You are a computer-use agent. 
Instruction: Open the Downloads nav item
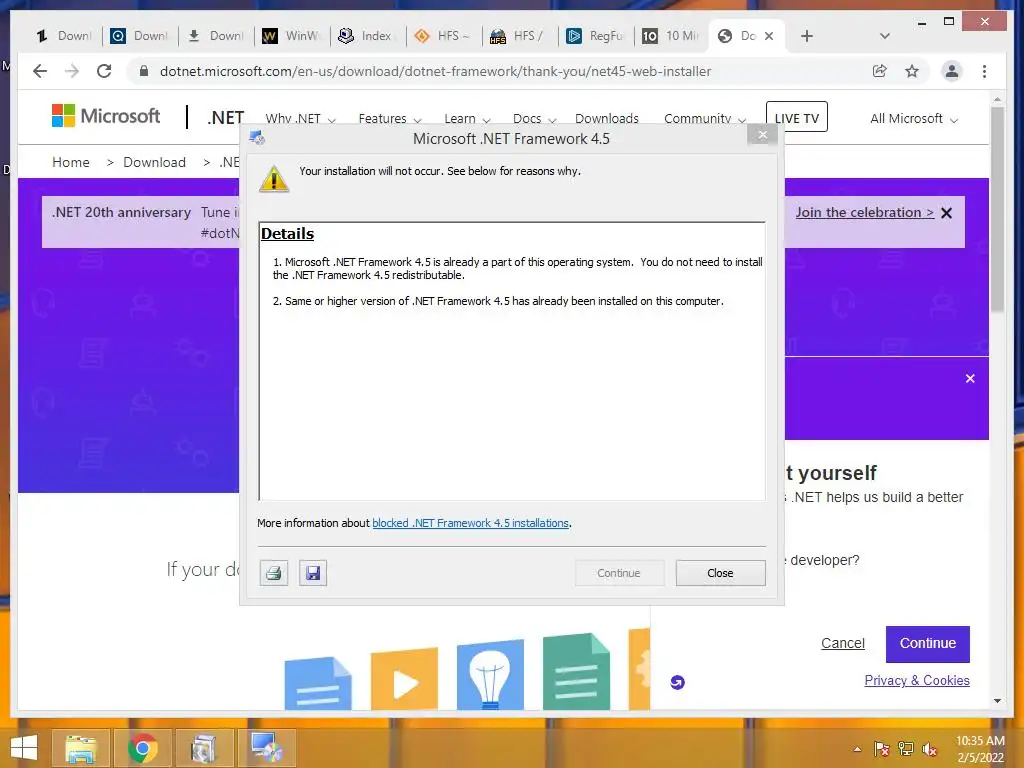[607, 119]
